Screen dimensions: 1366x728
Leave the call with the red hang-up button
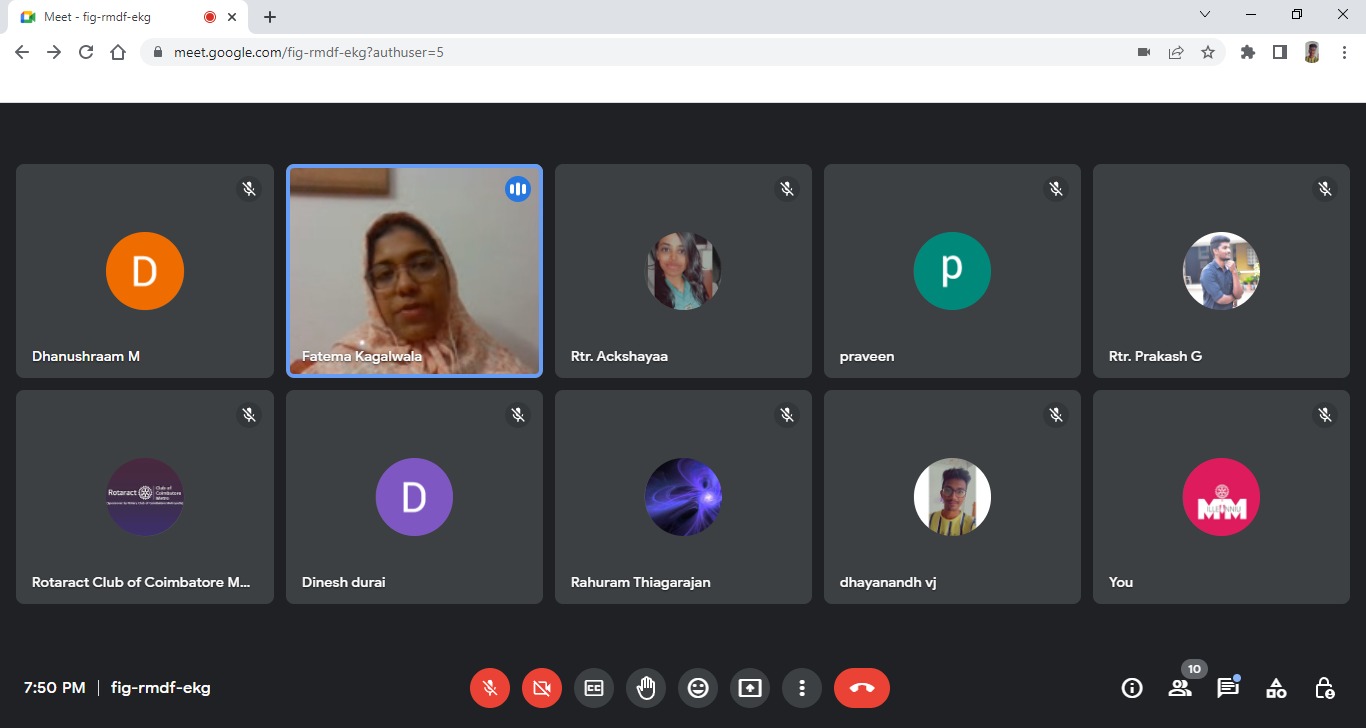pos(862,688)
